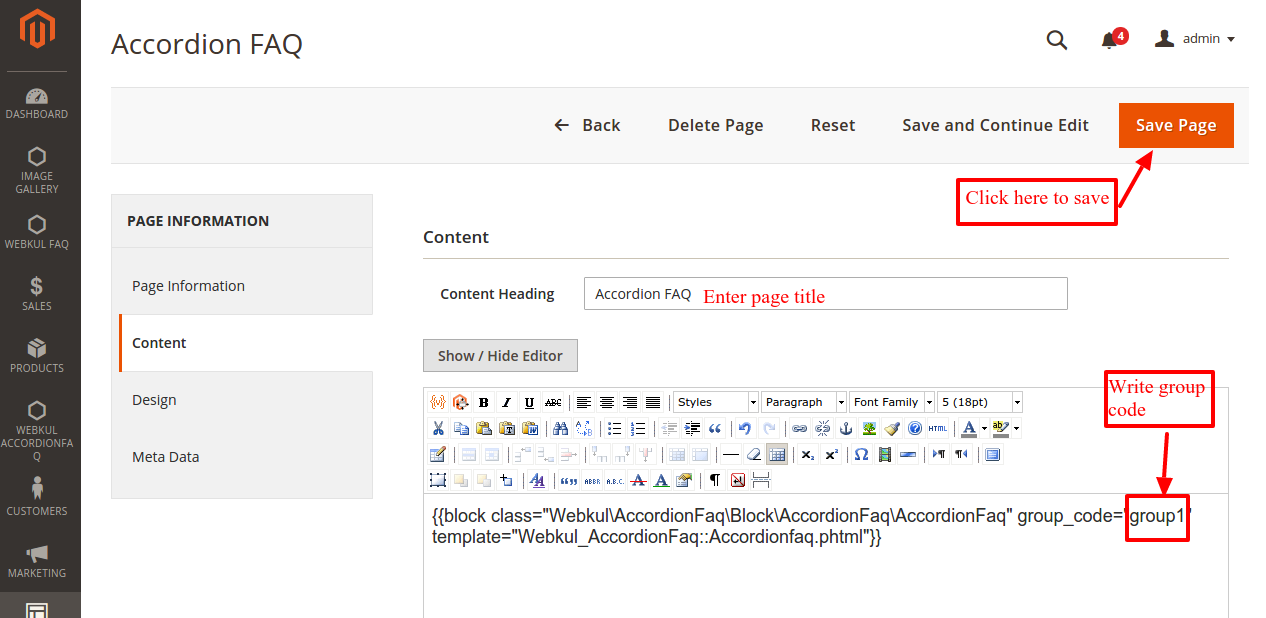Align text right in editor
The image size is (1266, 618).
[629, 402]
